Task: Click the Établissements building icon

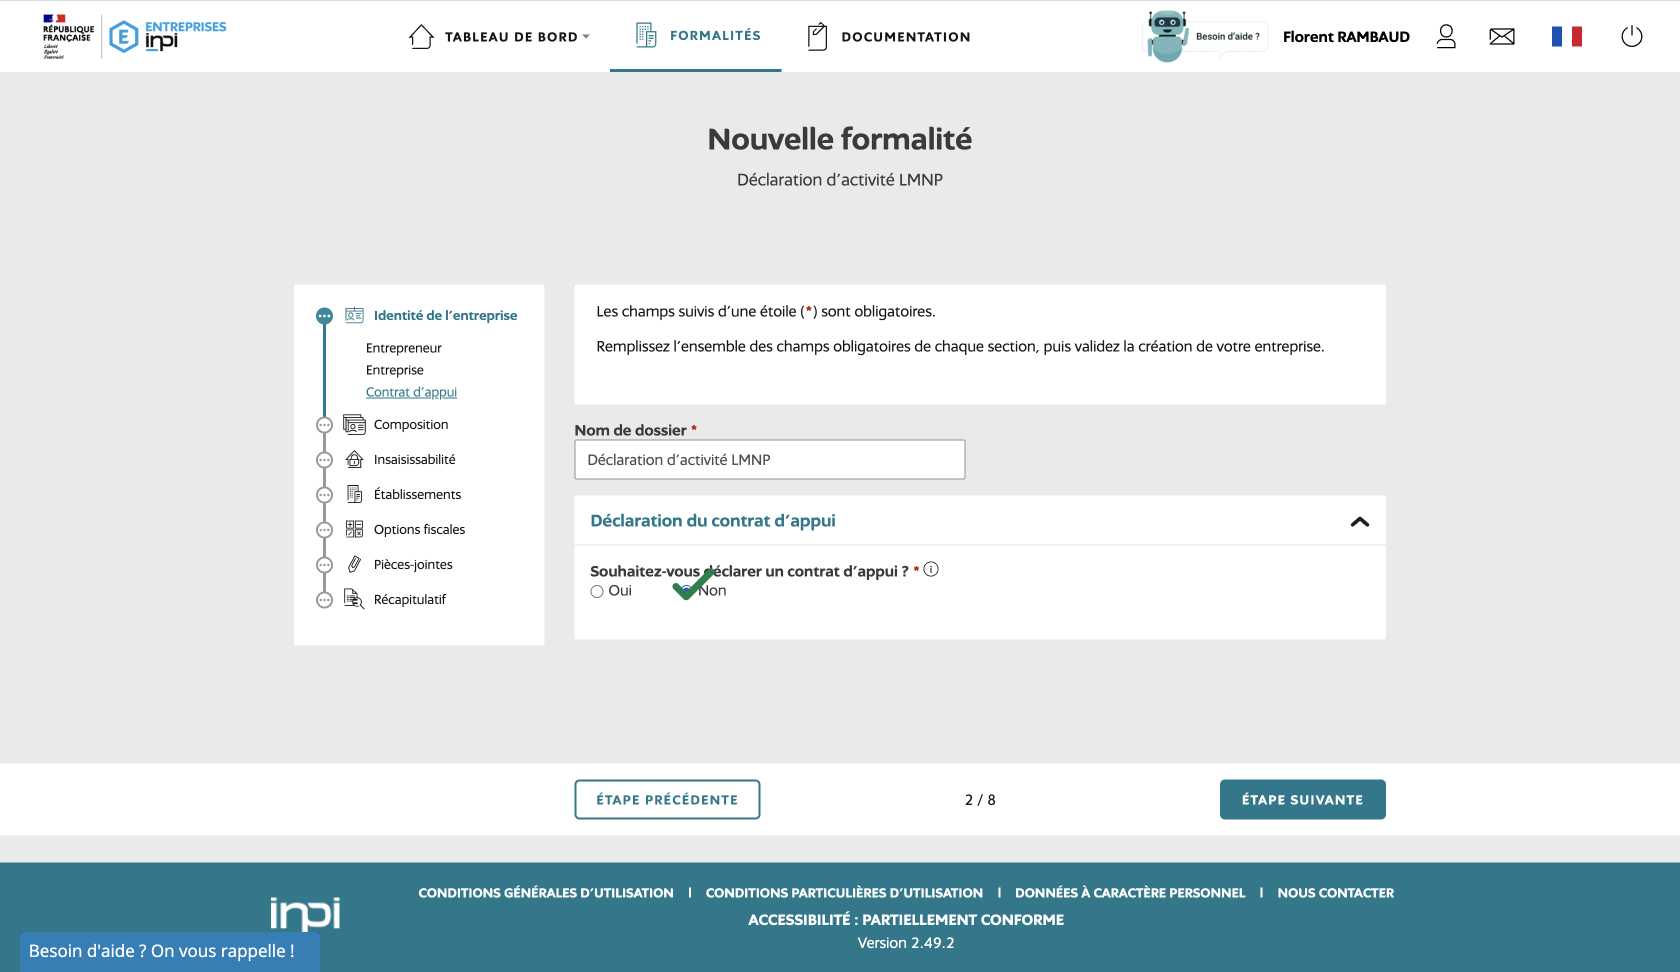Action: (354, 495)
